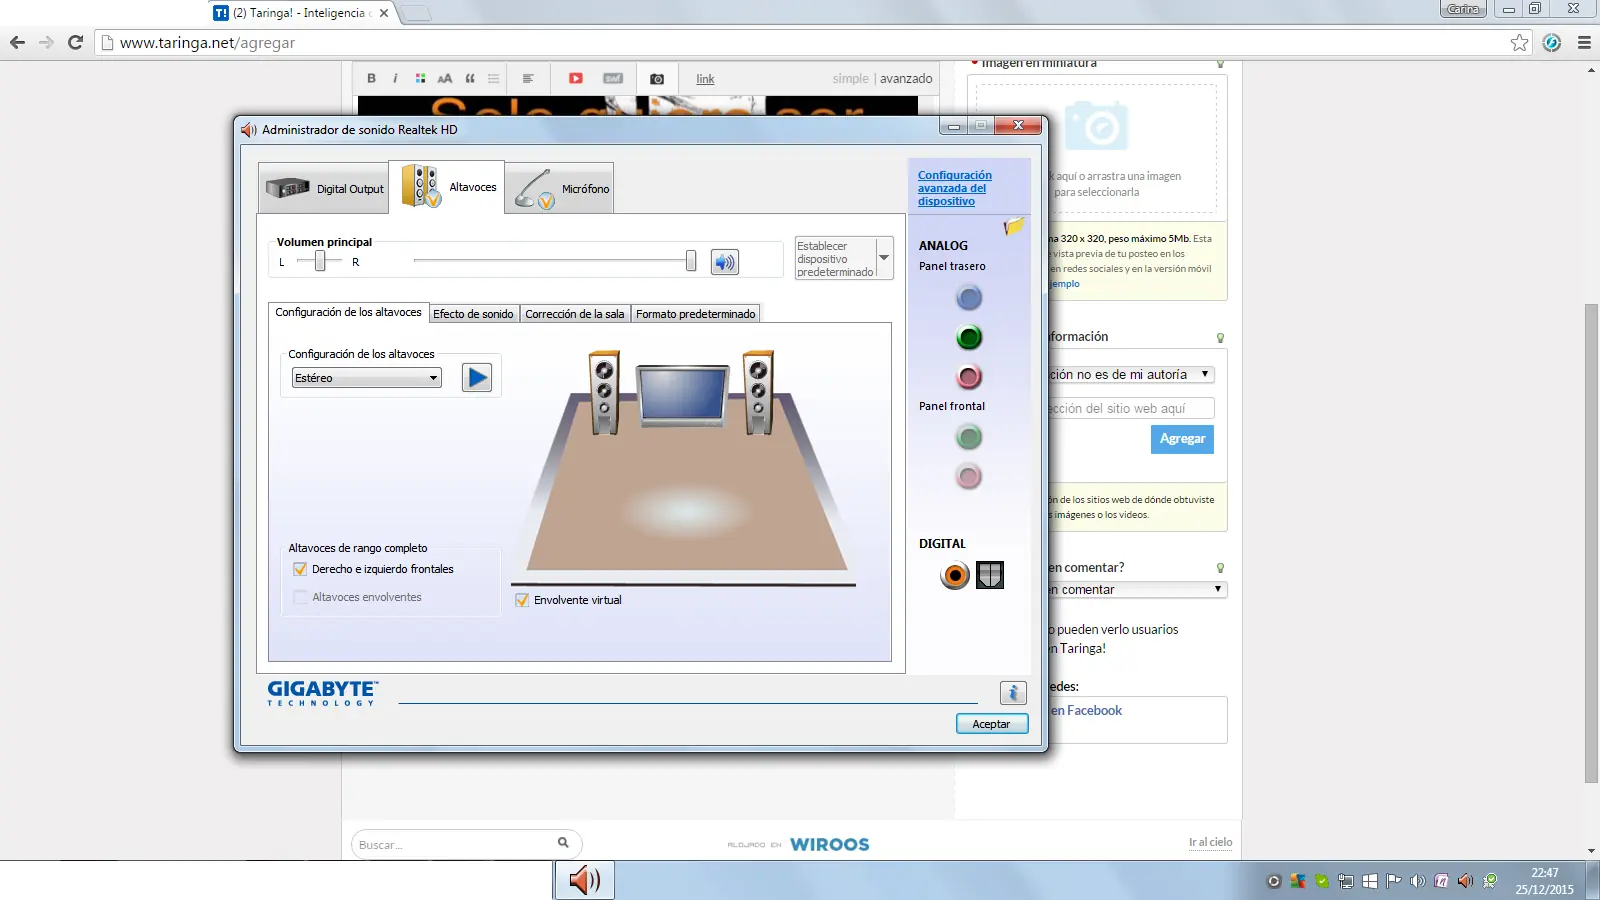
Task: Select the pink rear panel jack
Action: click(969, 377)
